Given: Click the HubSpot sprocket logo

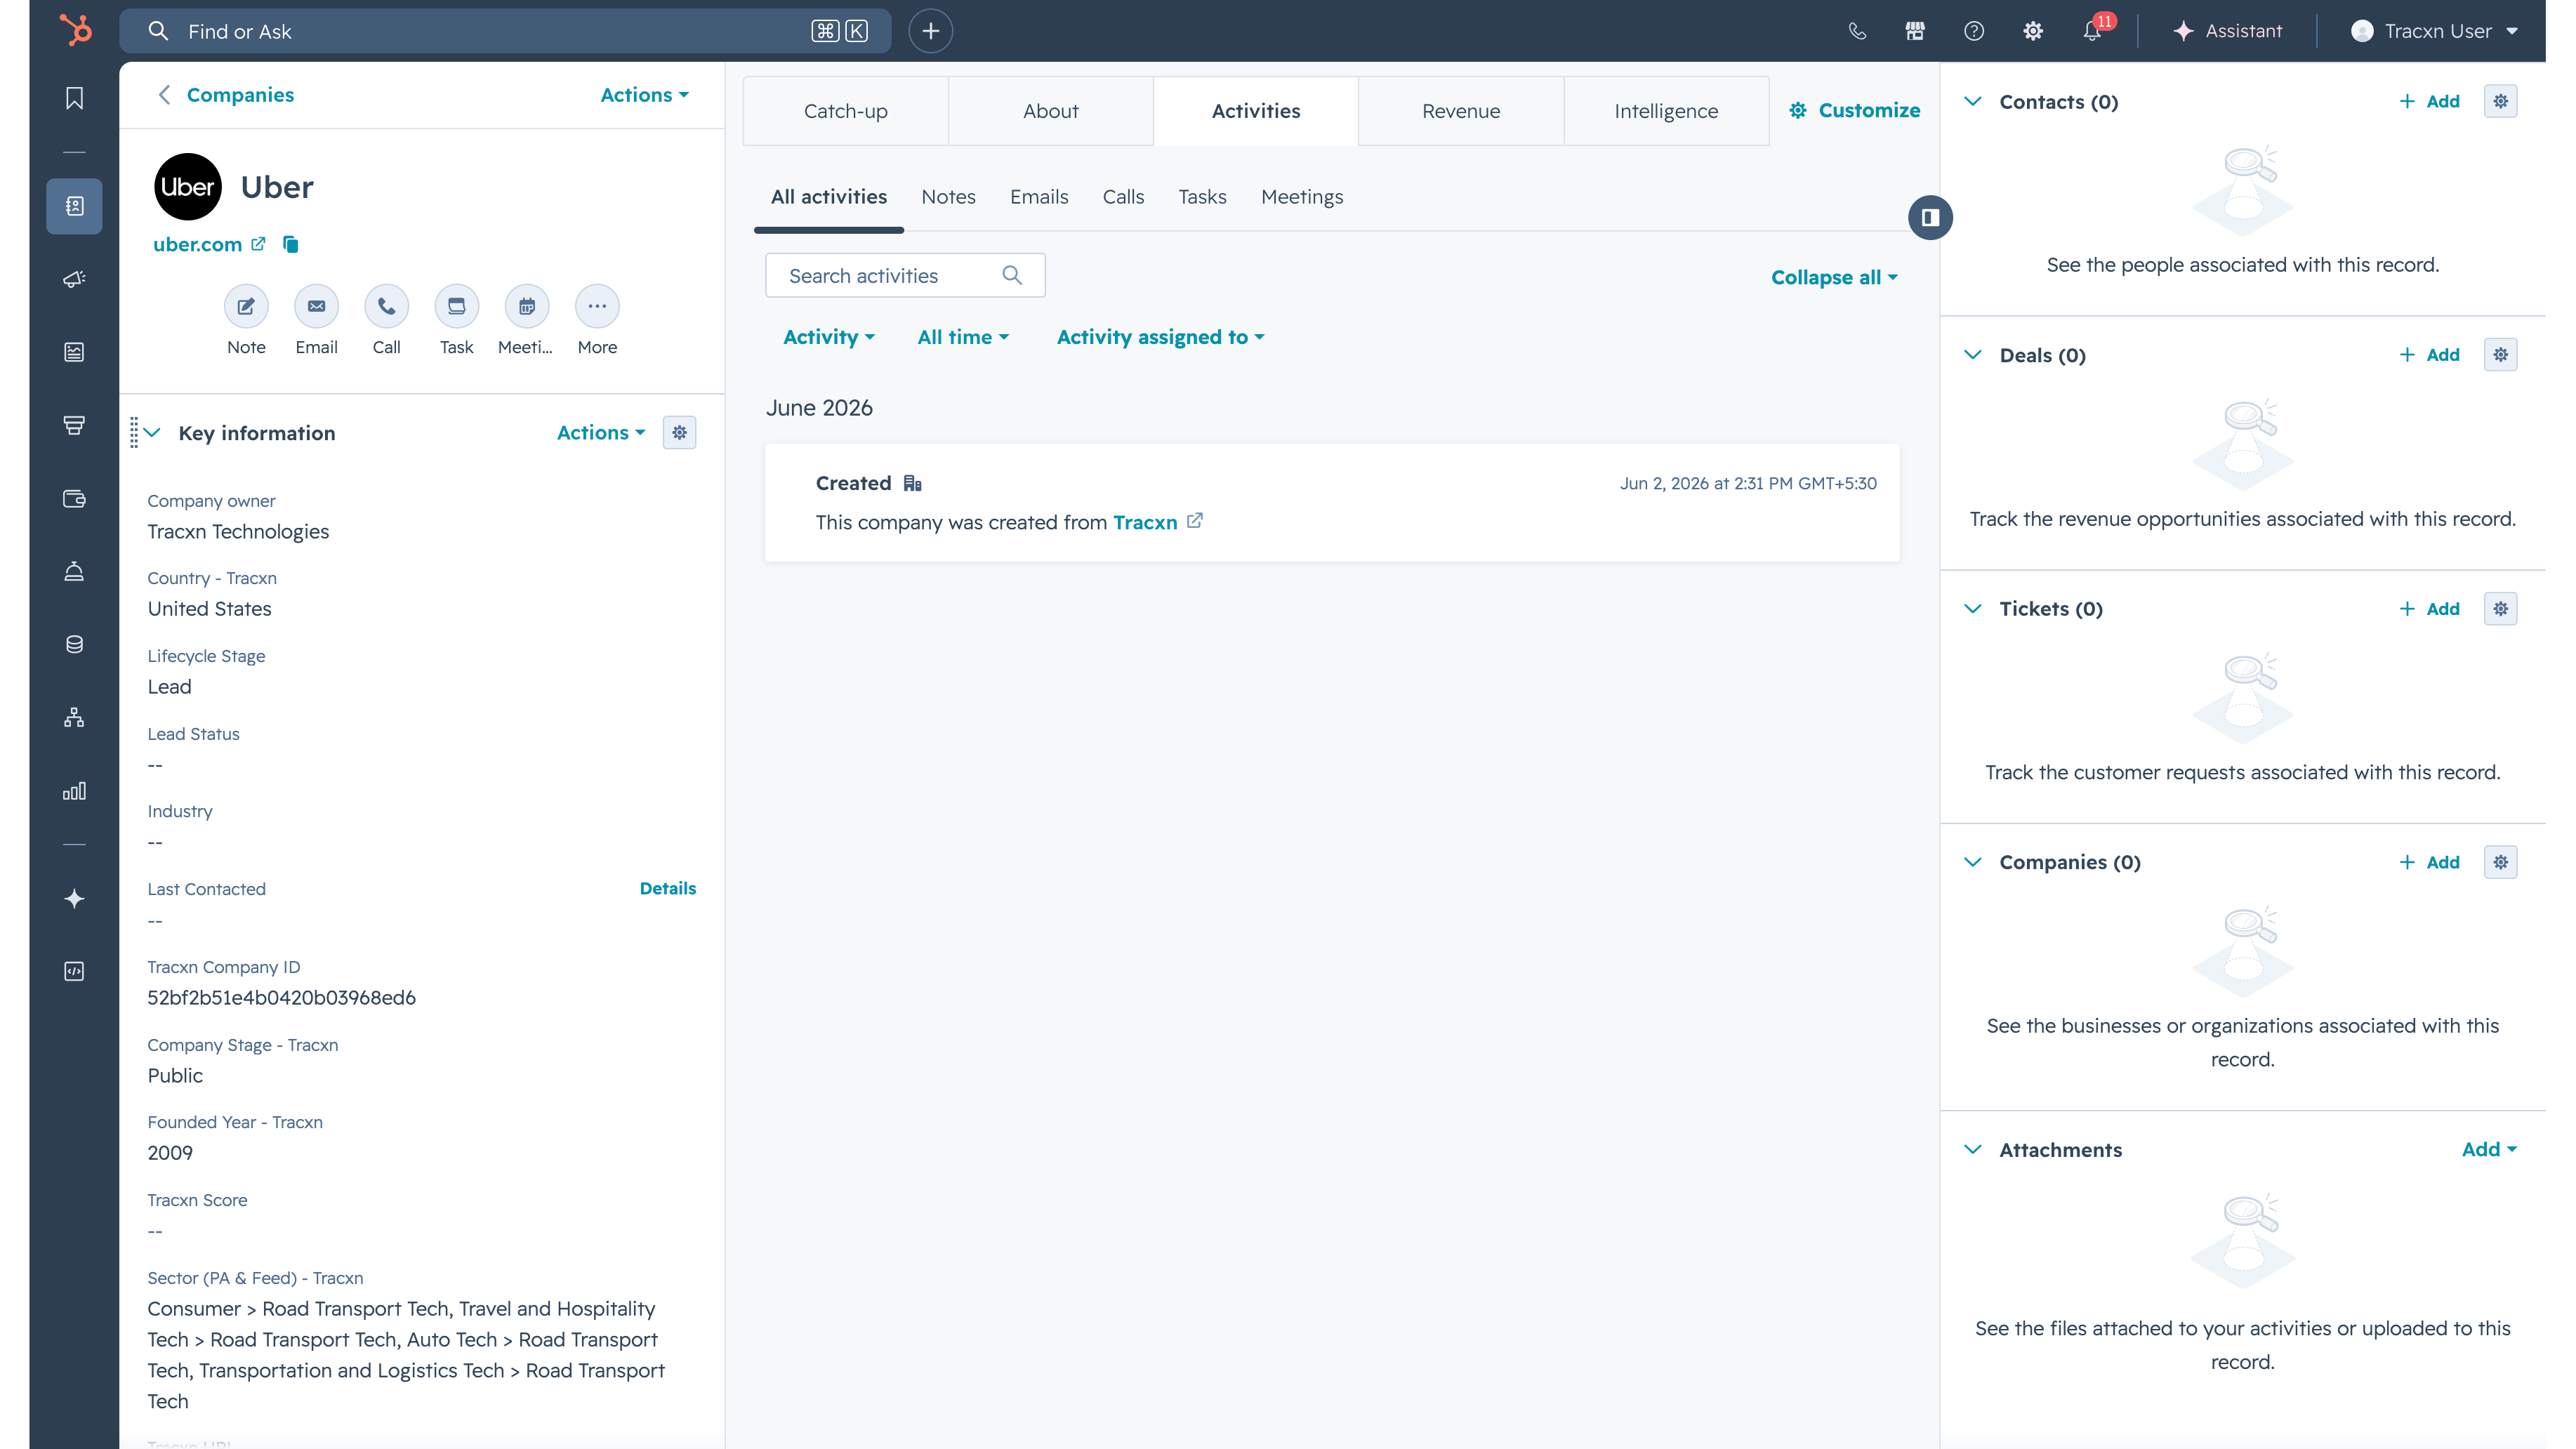Looking at the screenshot, I should [x=75, y=30].
